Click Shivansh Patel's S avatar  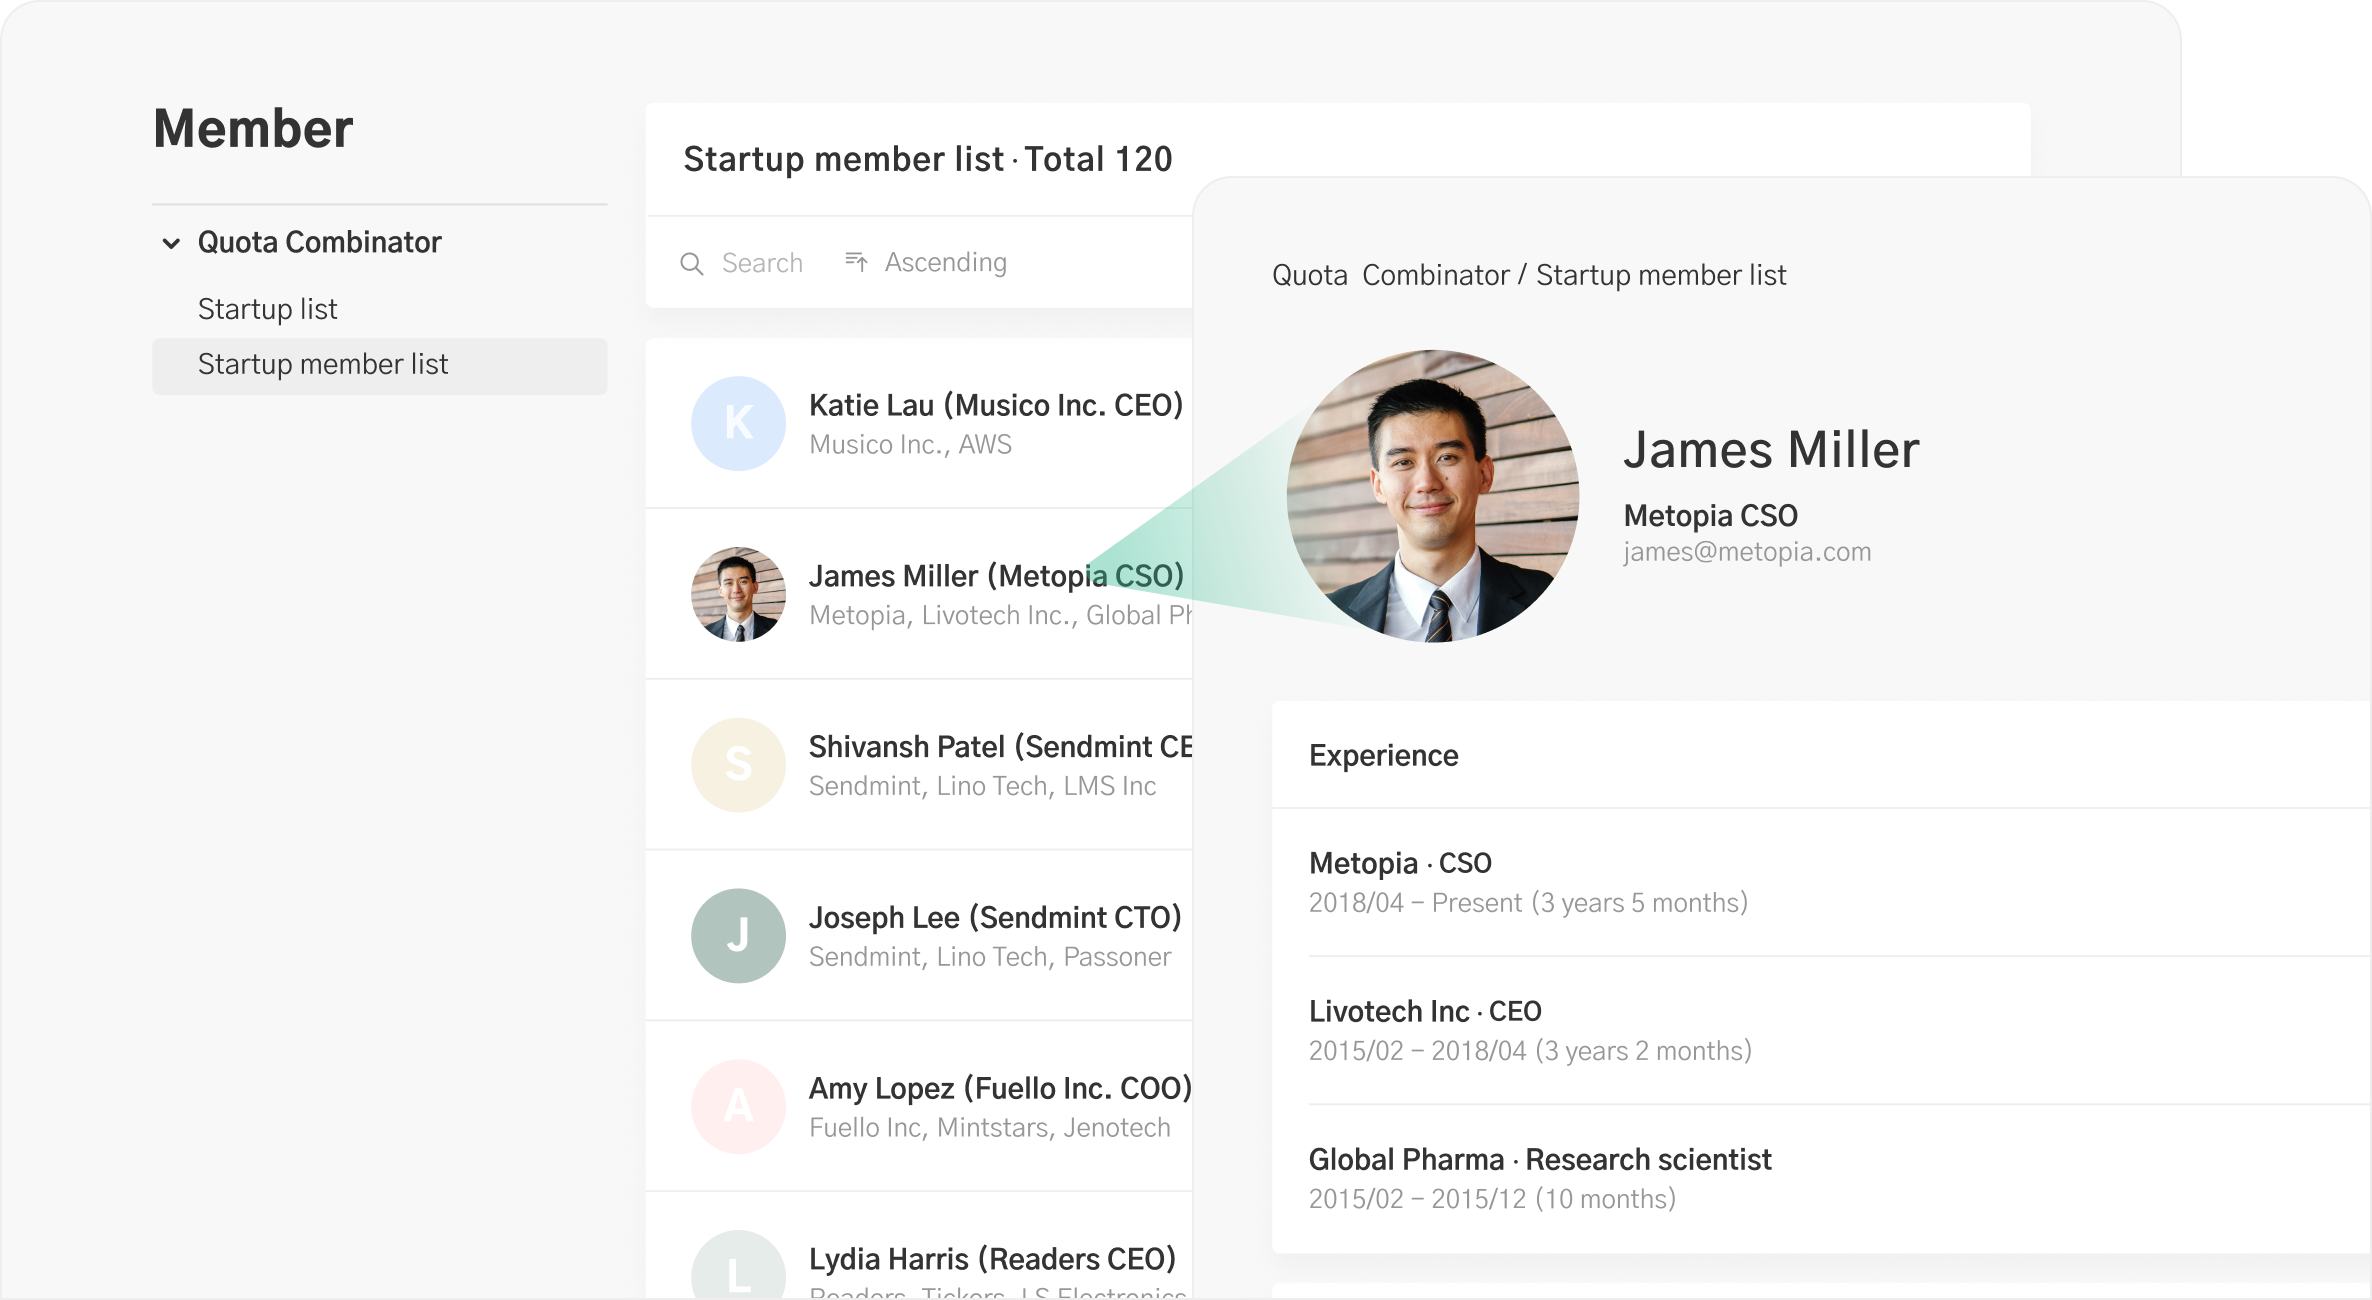pyautogui.click(x=738, y=765)
